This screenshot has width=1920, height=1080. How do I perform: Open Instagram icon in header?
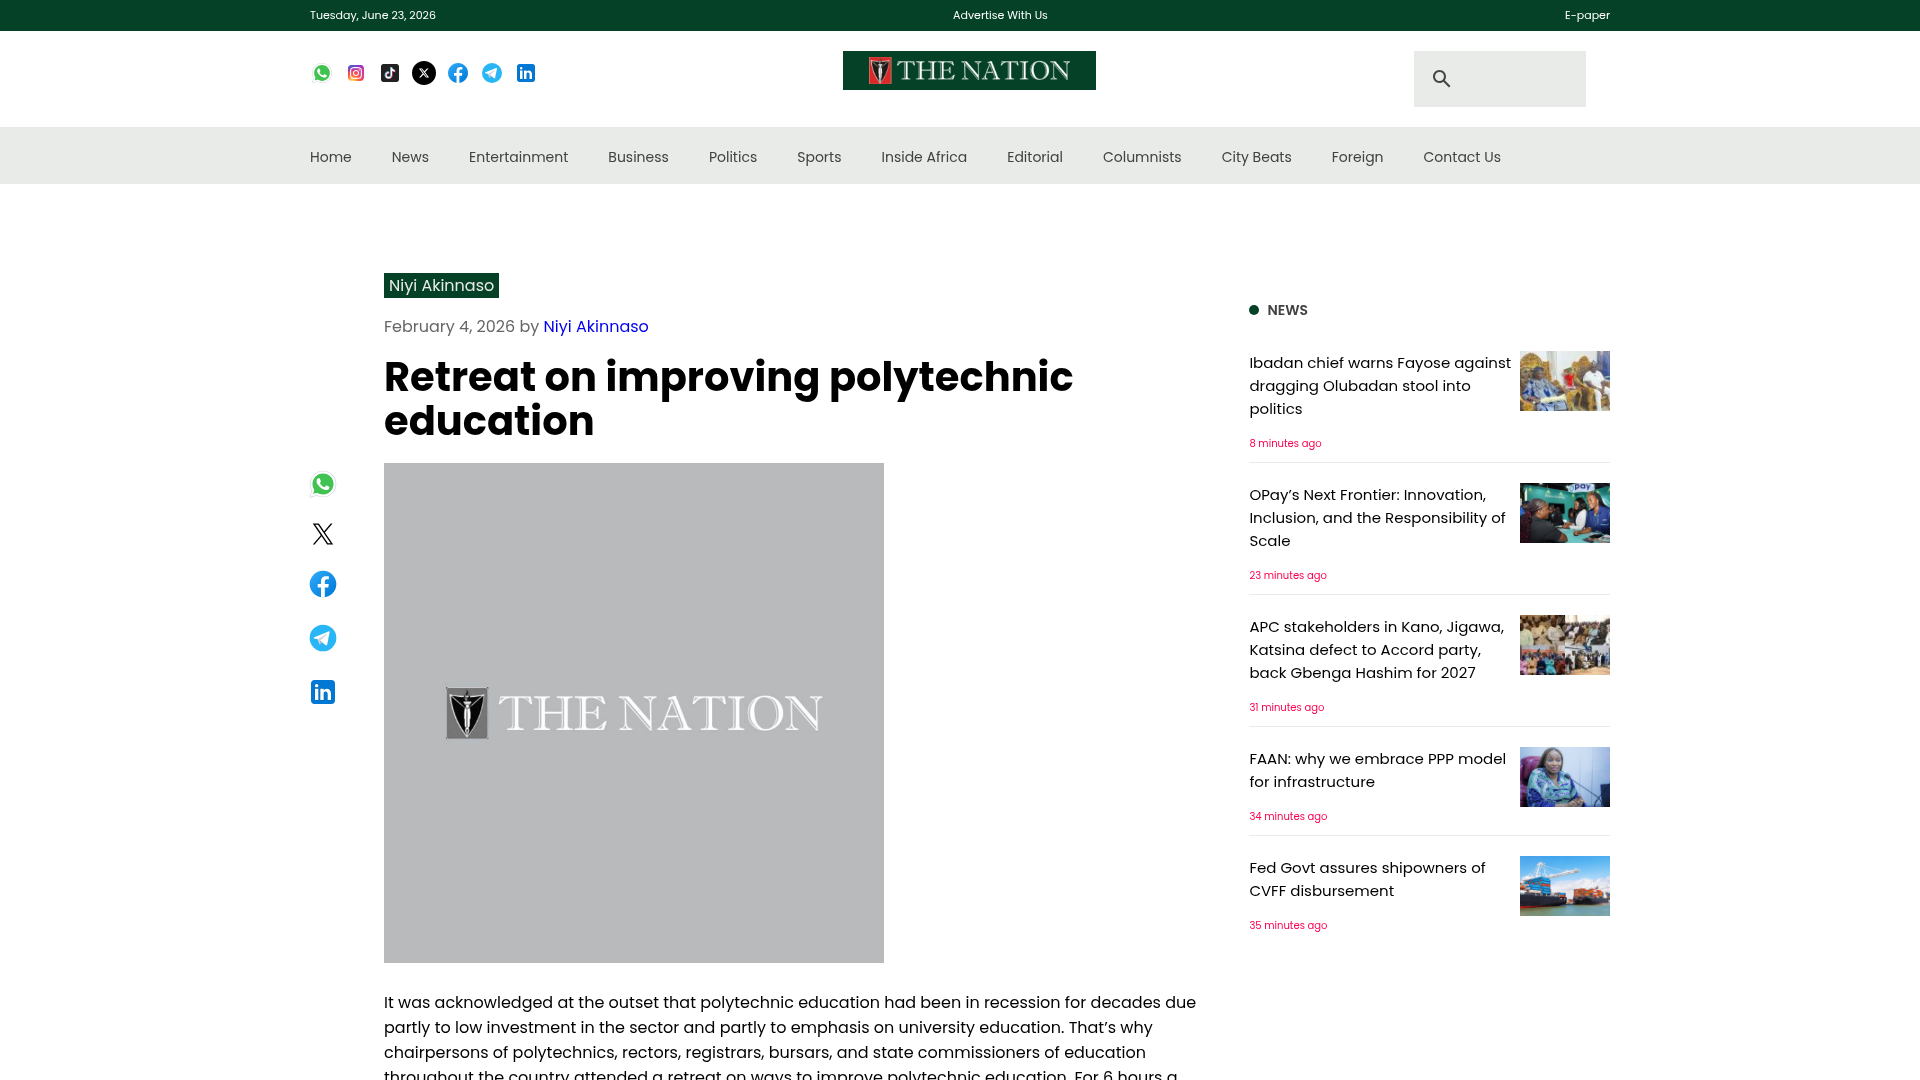coord(356,73)
